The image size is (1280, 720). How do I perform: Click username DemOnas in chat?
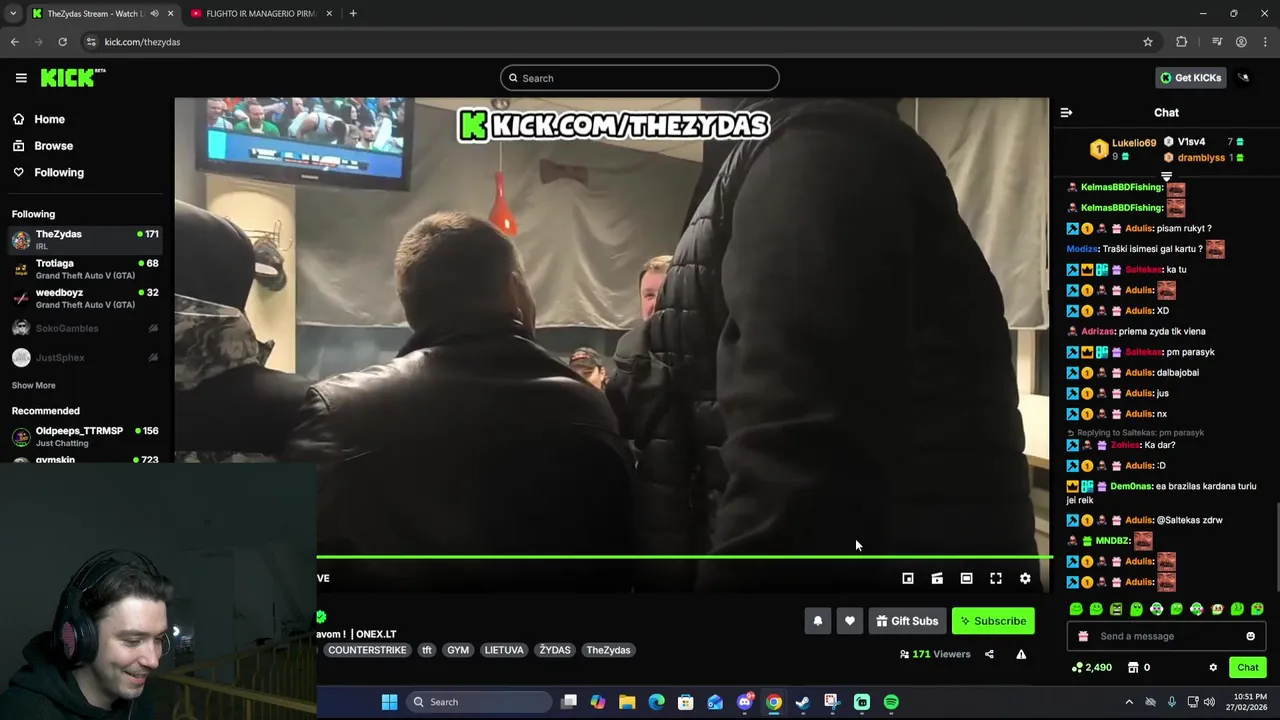1130,486
